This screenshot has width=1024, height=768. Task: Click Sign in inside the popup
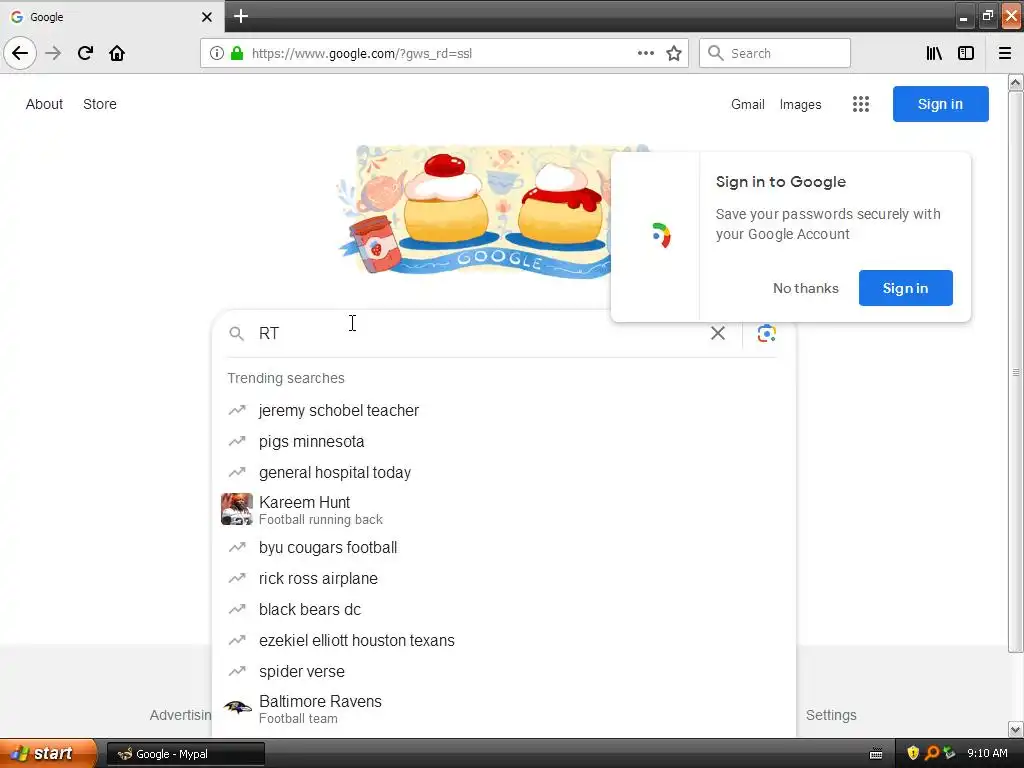905,288
